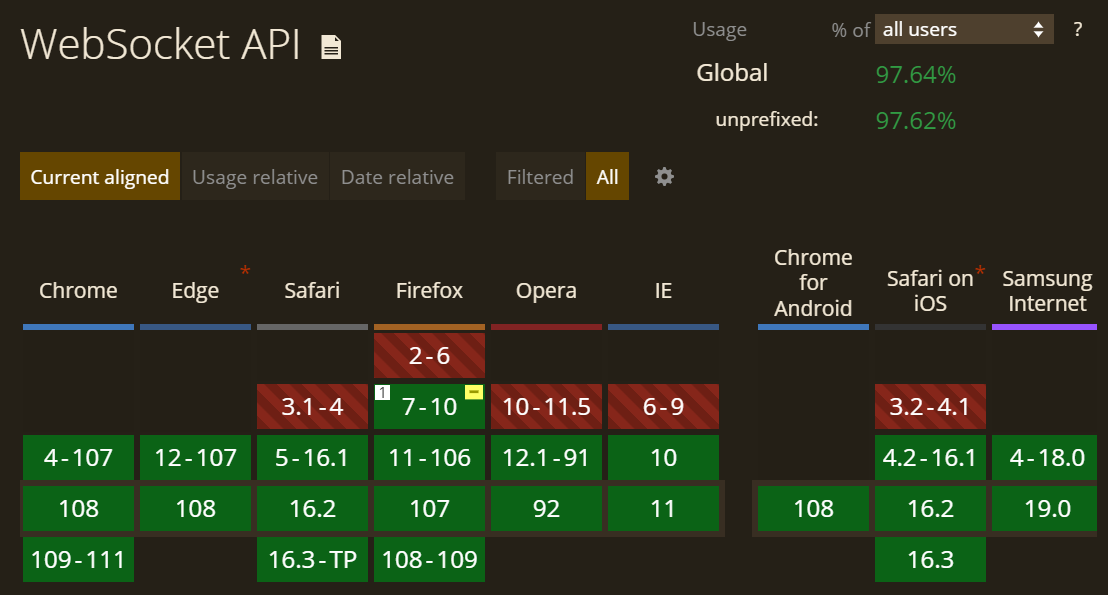Select Edge 12-107 version cell
1108x595 pixels.
click(196, 457)
